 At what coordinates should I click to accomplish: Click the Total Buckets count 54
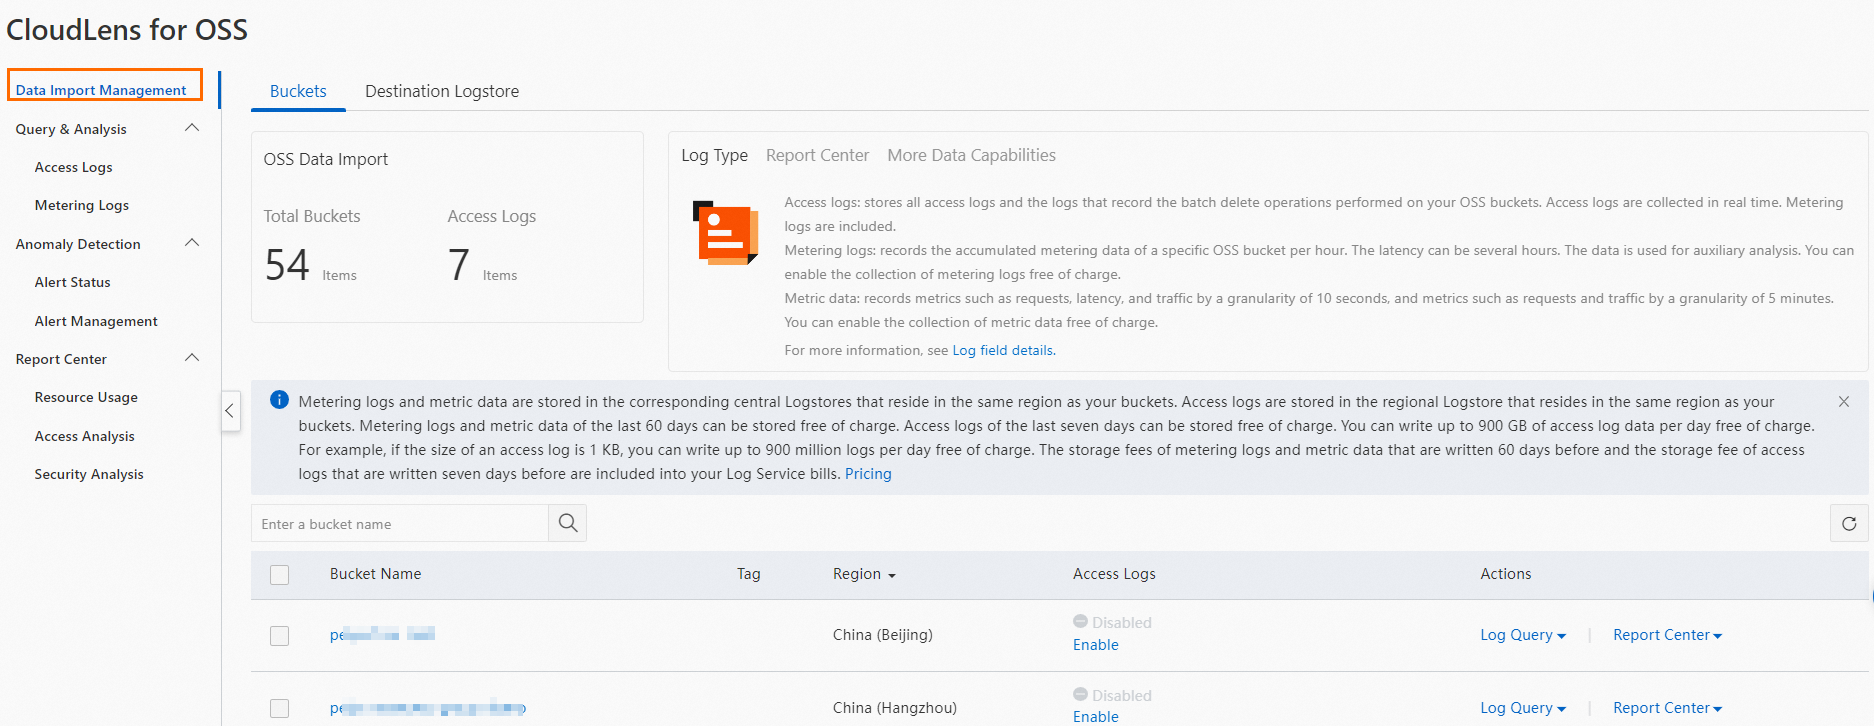tap(287, 265)
